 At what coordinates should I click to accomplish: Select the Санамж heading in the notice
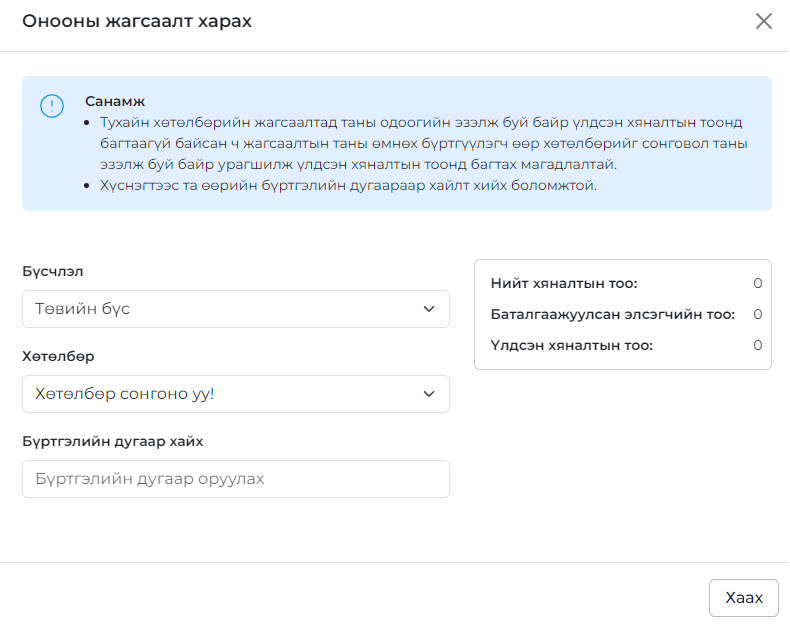click(x=115, y=101)
